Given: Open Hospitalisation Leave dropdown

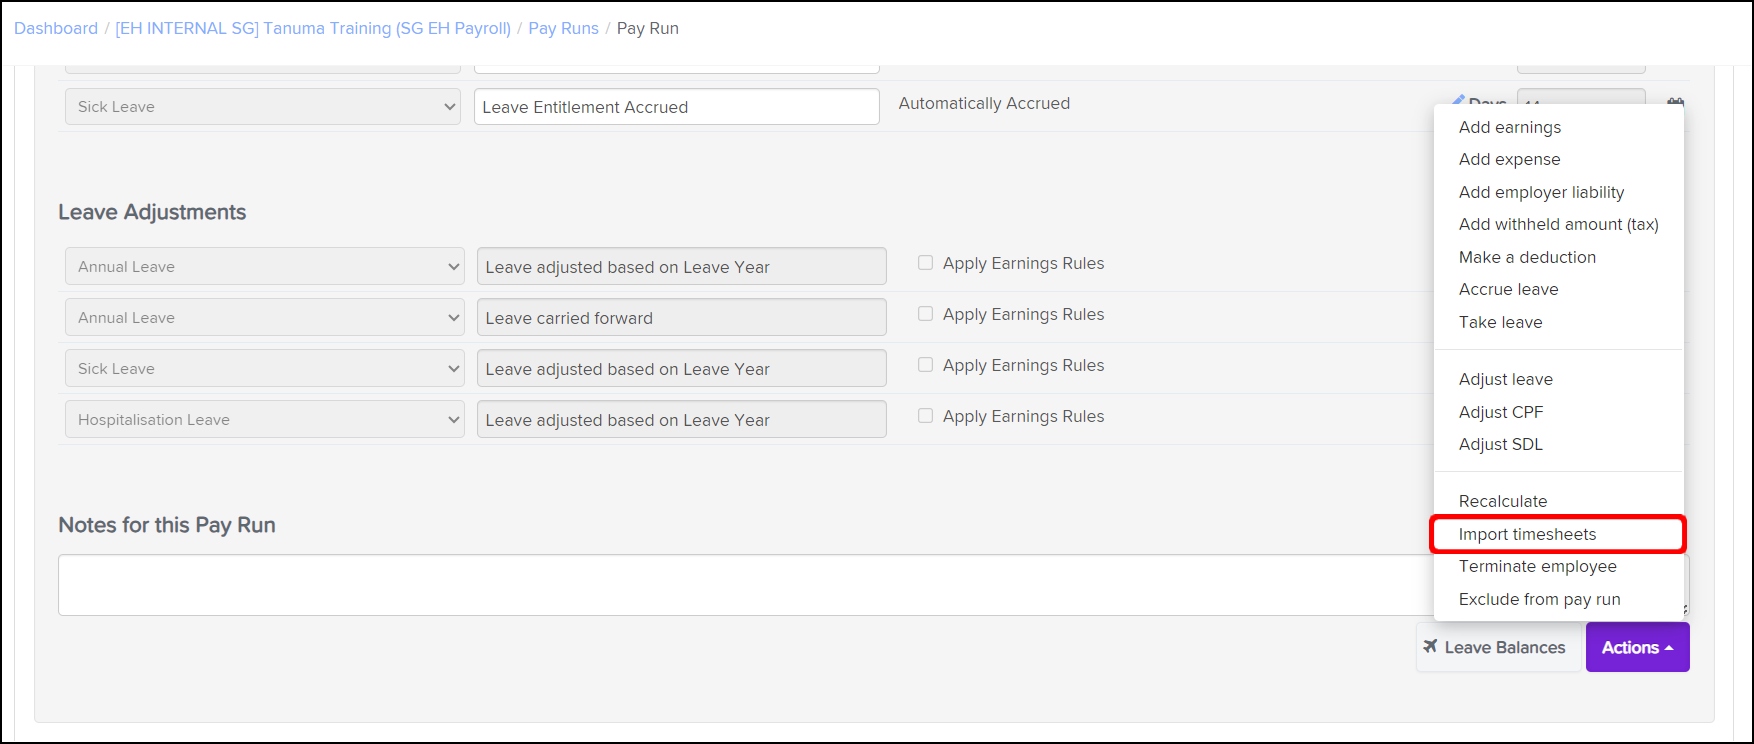Looking at the screenshot, I should [x=264, y=419].
